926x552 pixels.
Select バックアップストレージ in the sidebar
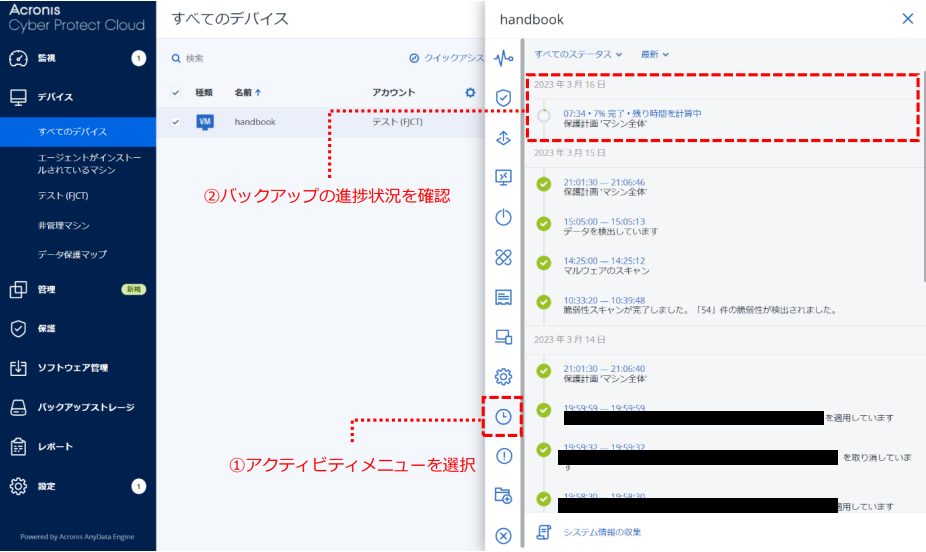85,407
